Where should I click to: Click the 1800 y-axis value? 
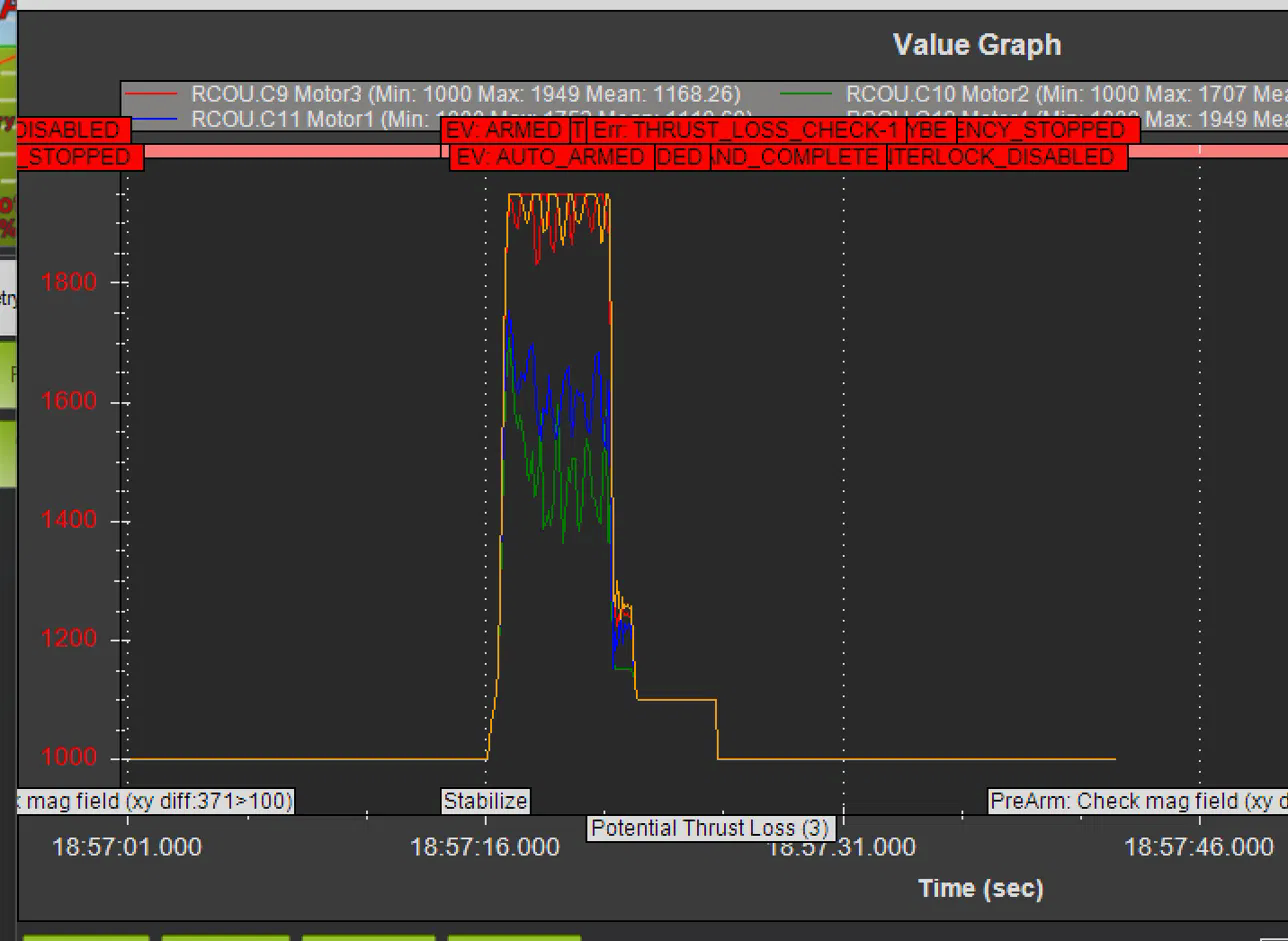tap(70, 282)
